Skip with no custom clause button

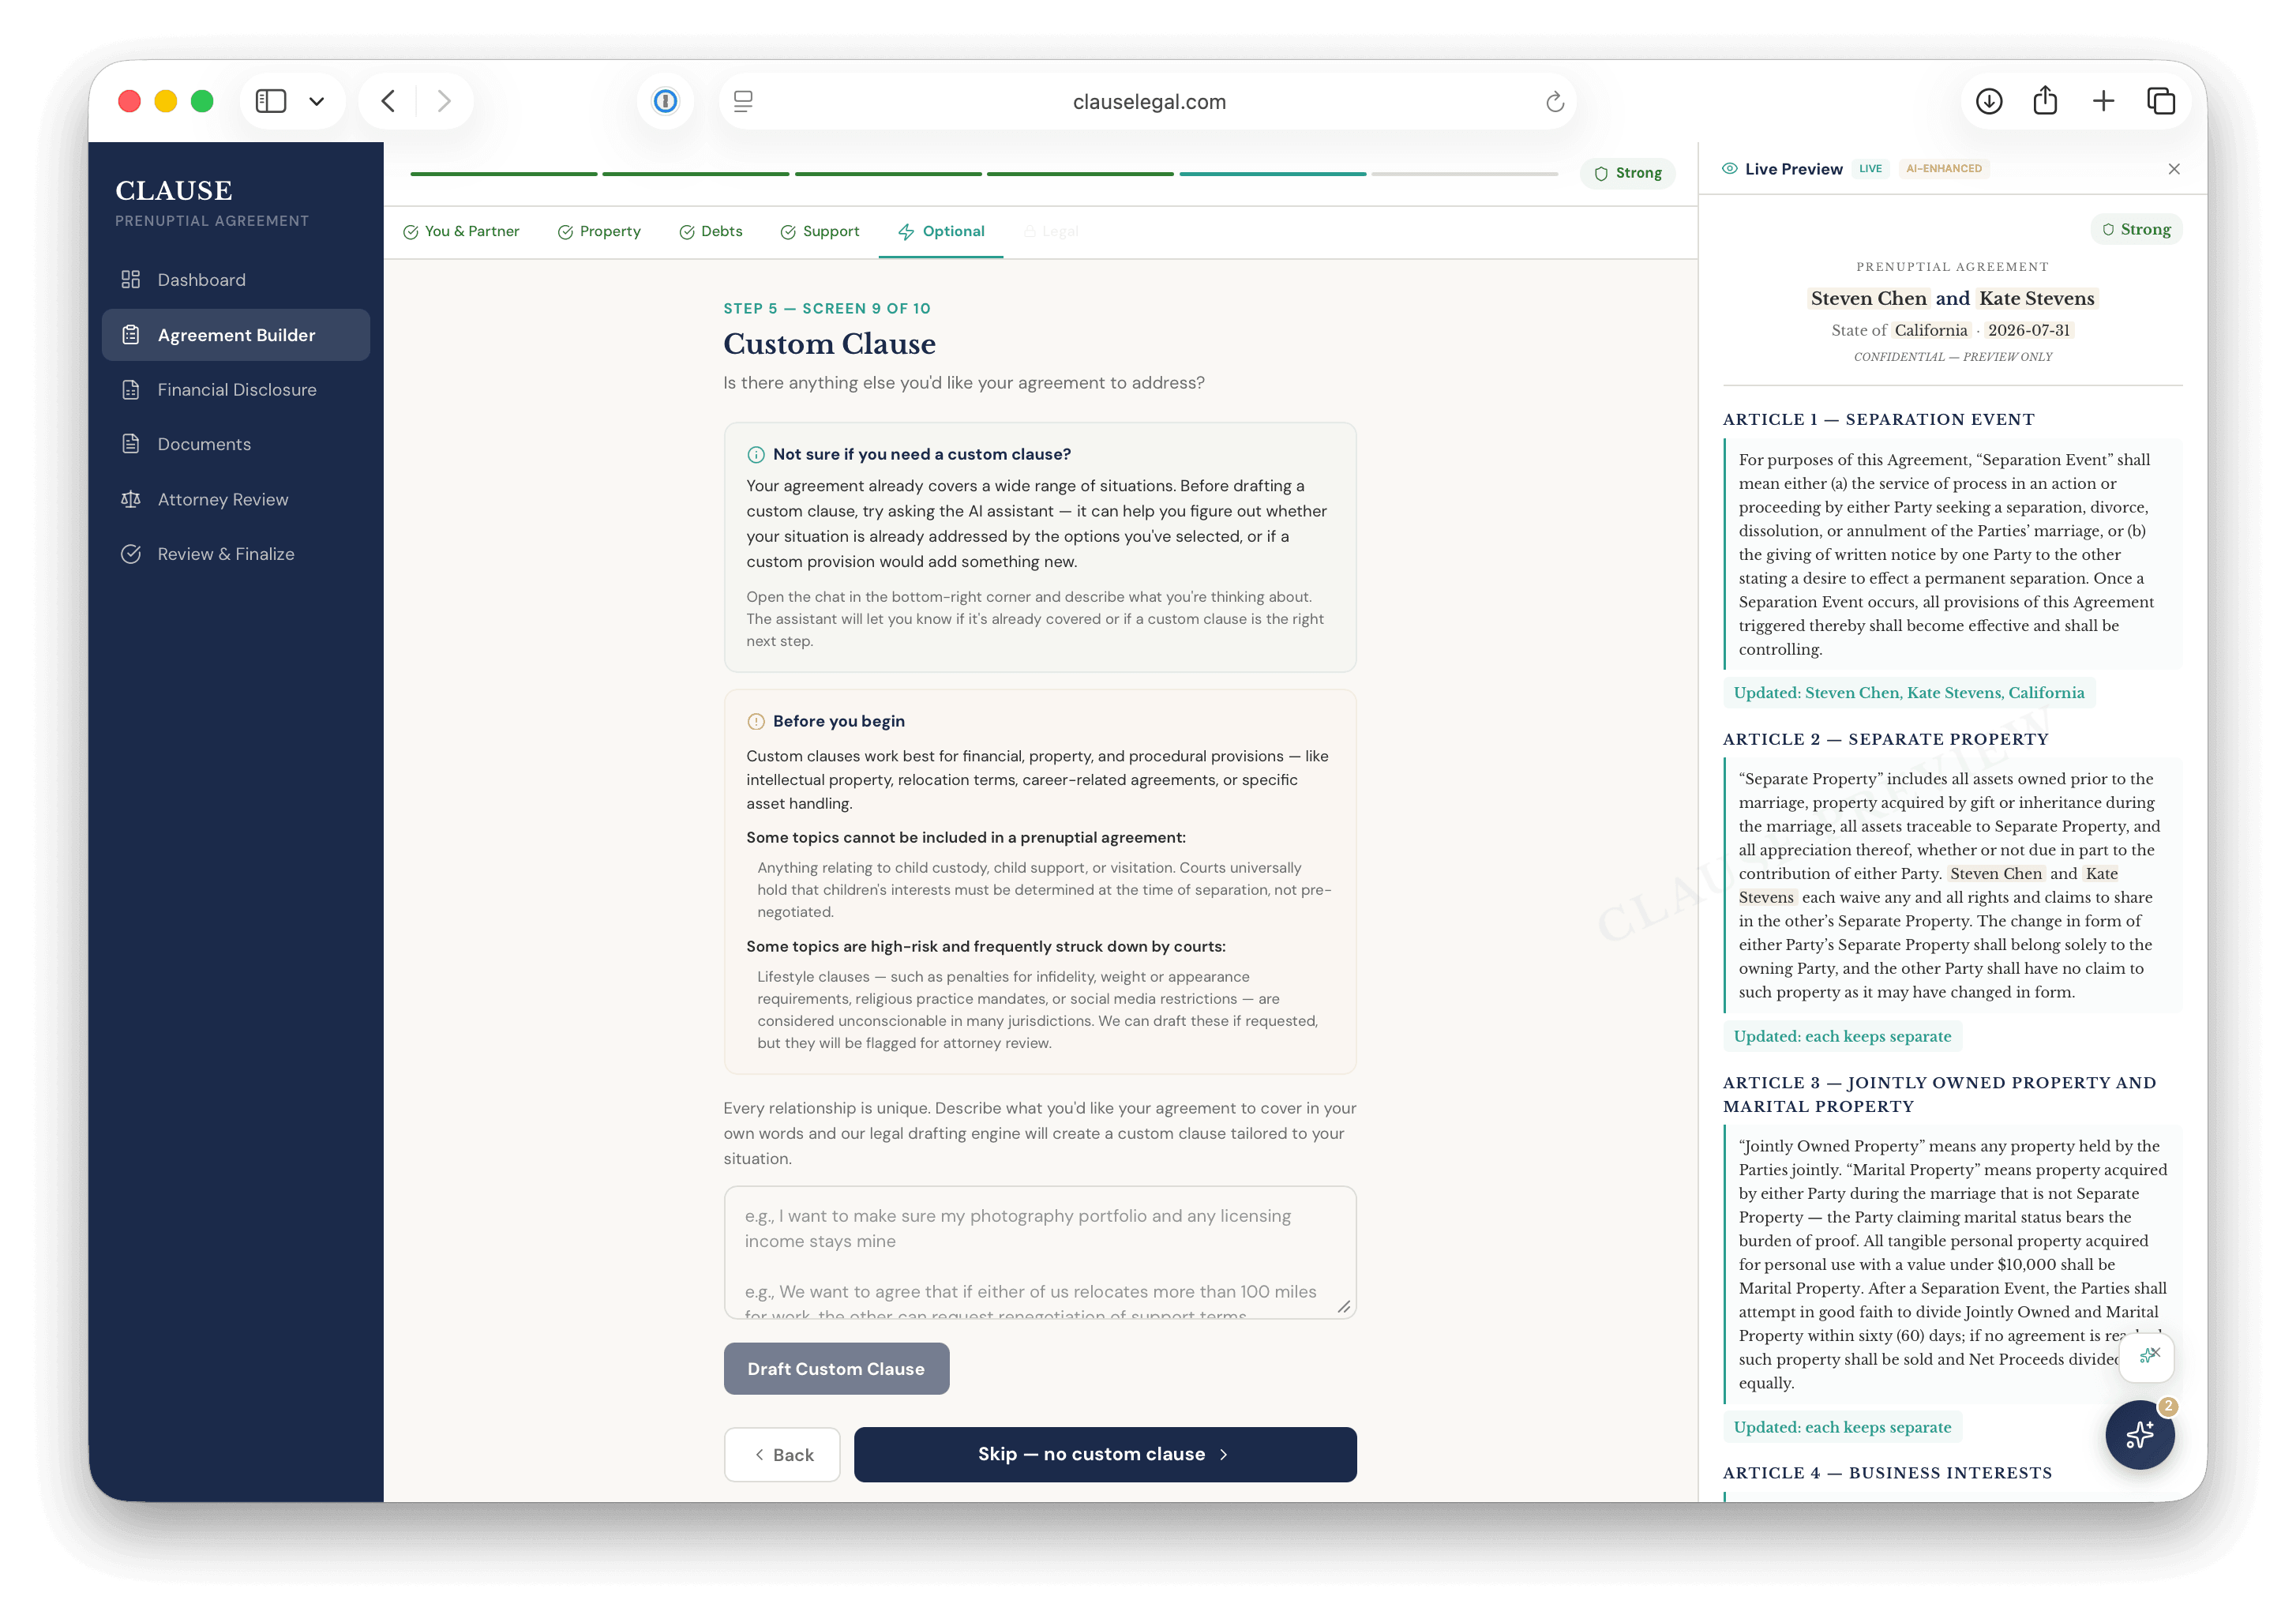coord(1105,1454)
